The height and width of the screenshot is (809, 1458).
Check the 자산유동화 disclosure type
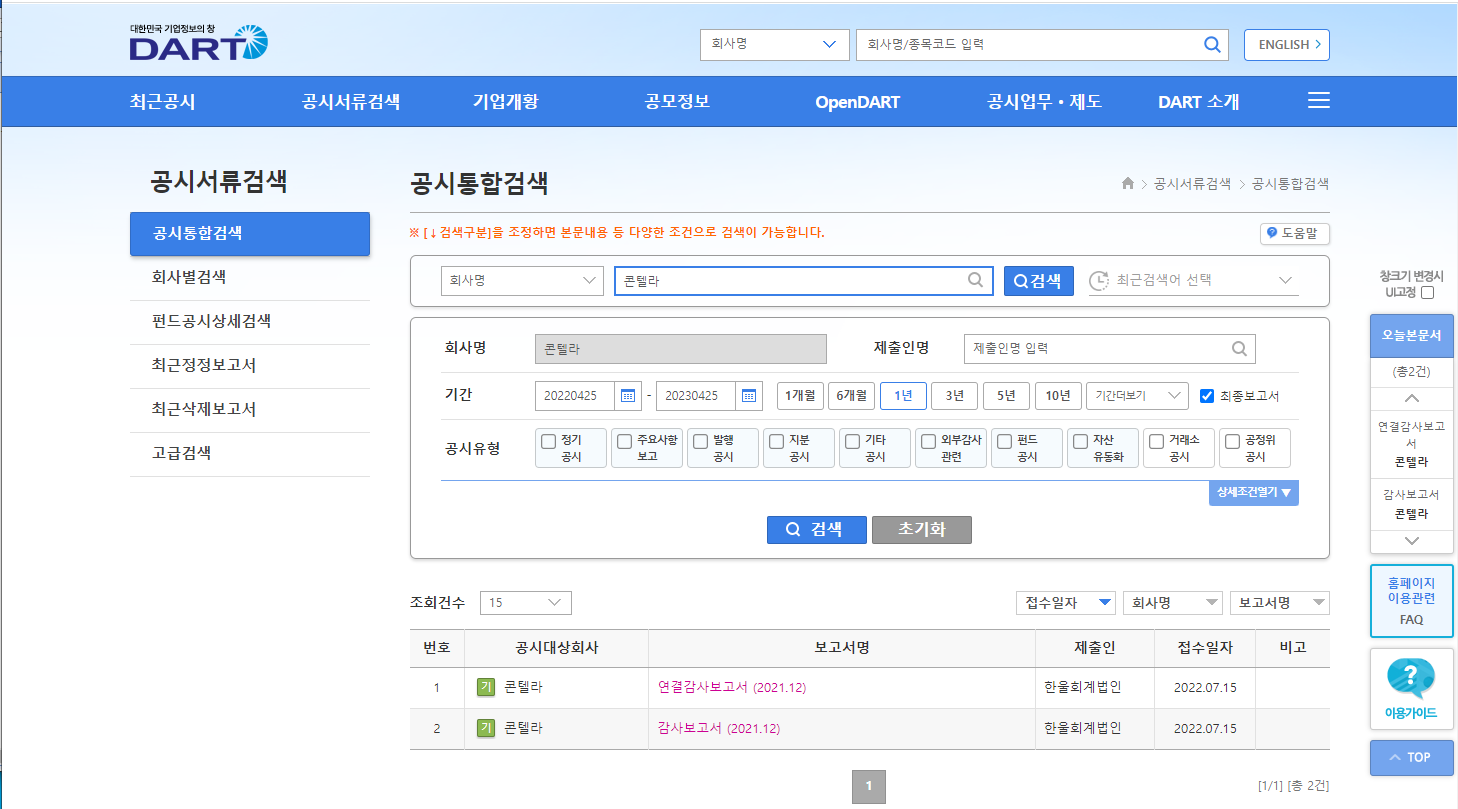(x=1080, y=441)
